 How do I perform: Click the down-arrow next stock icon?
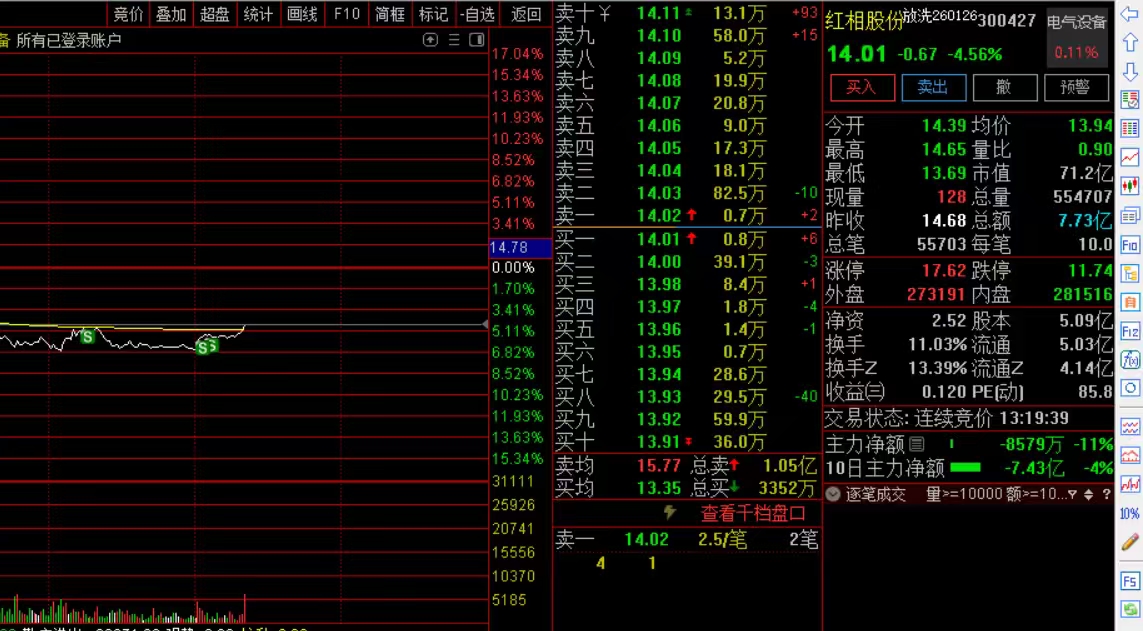(1130, 71)
